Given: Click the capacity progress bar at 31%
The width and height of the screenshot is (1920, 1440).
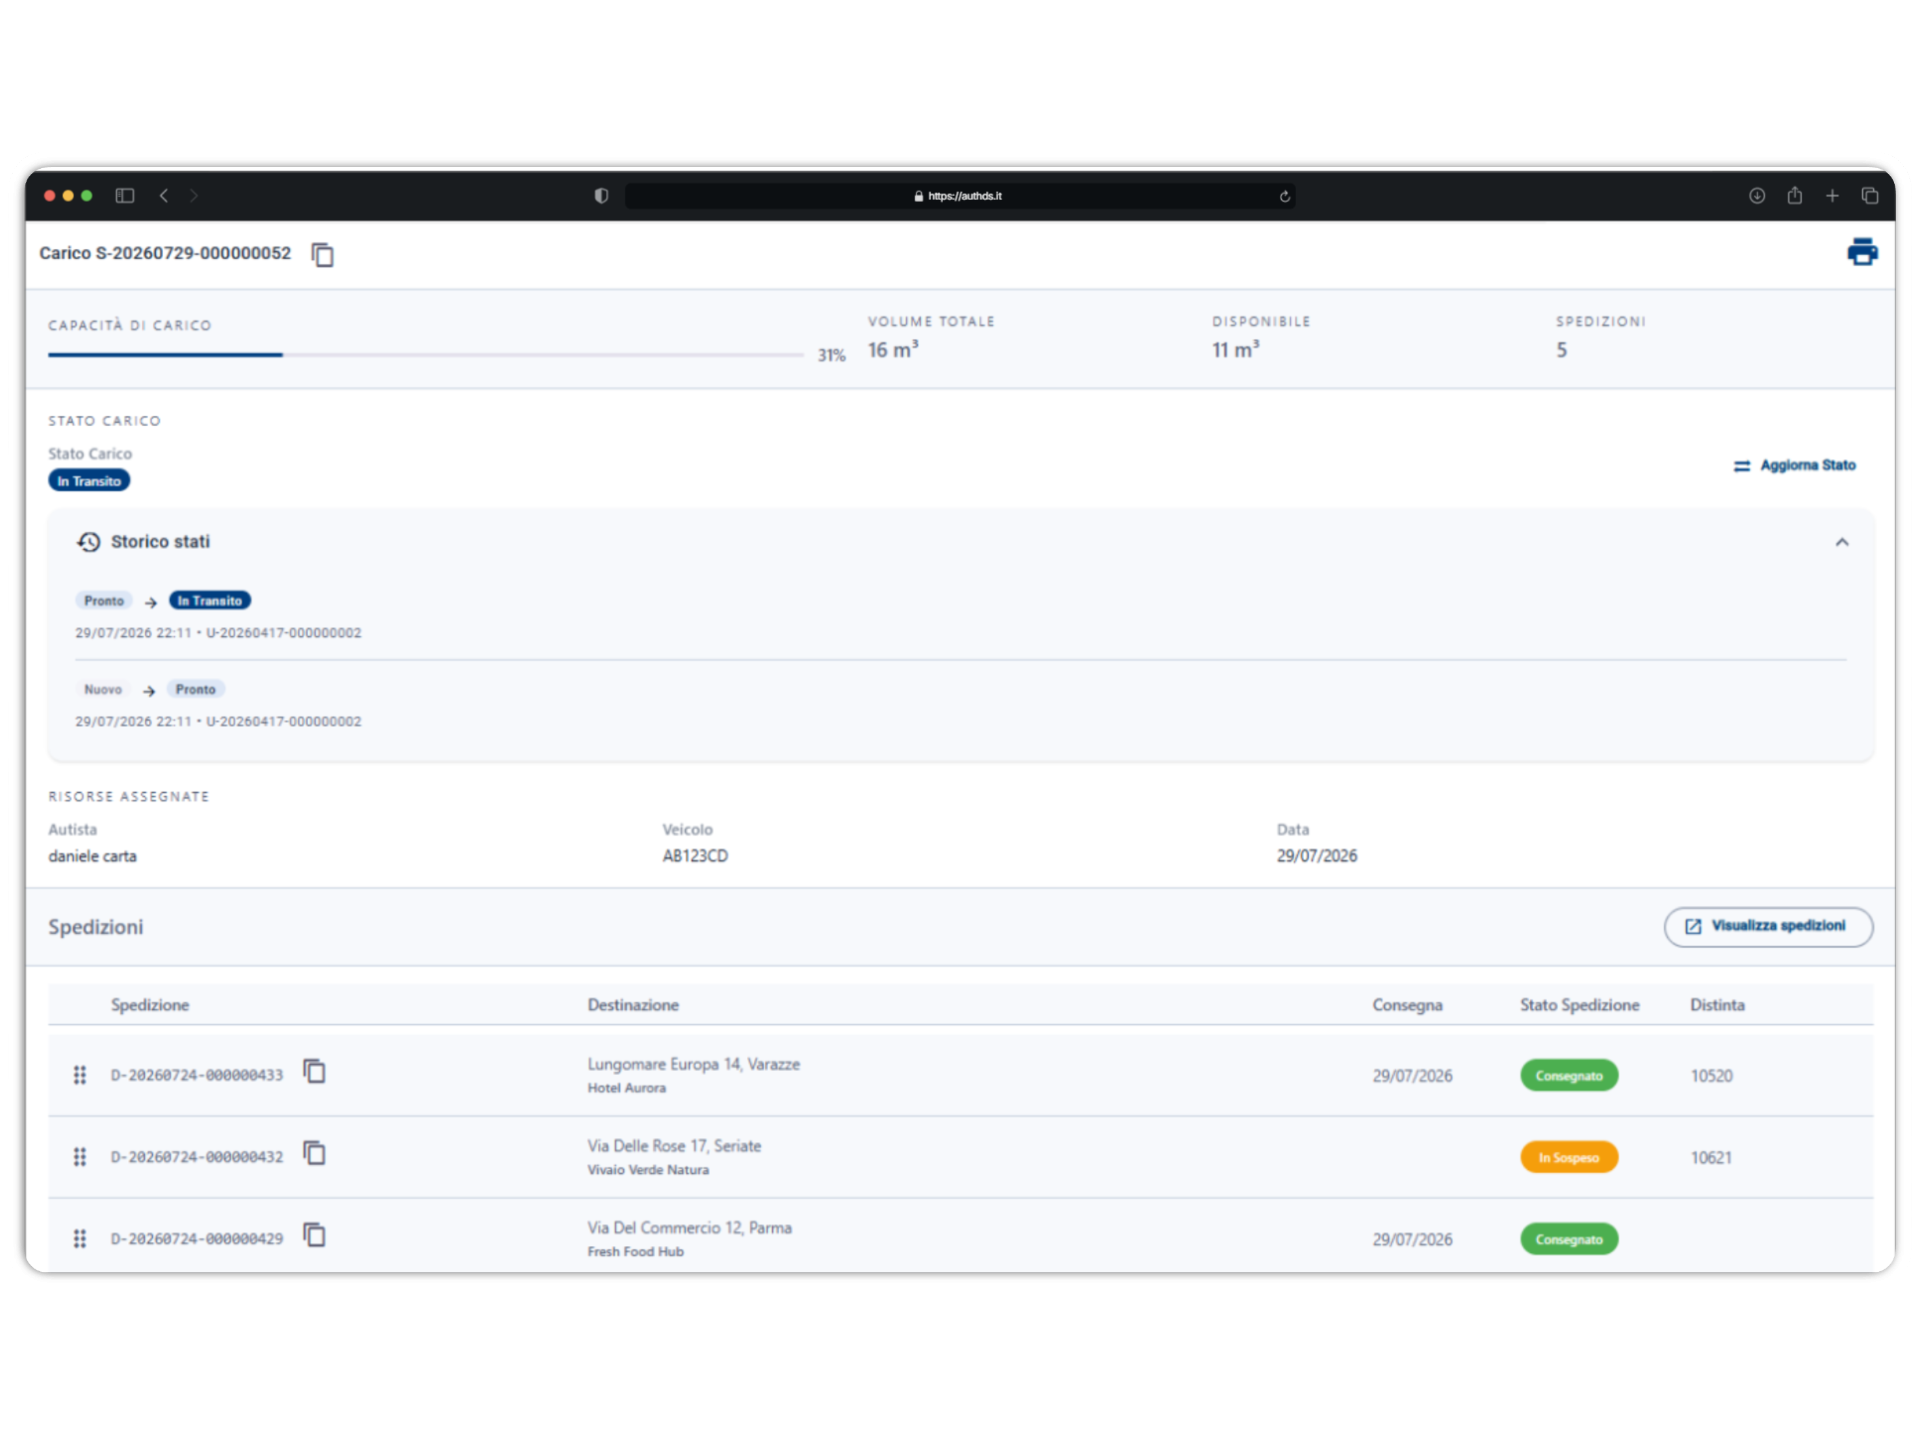Looking at the screenshot, I should coord(426,355).
